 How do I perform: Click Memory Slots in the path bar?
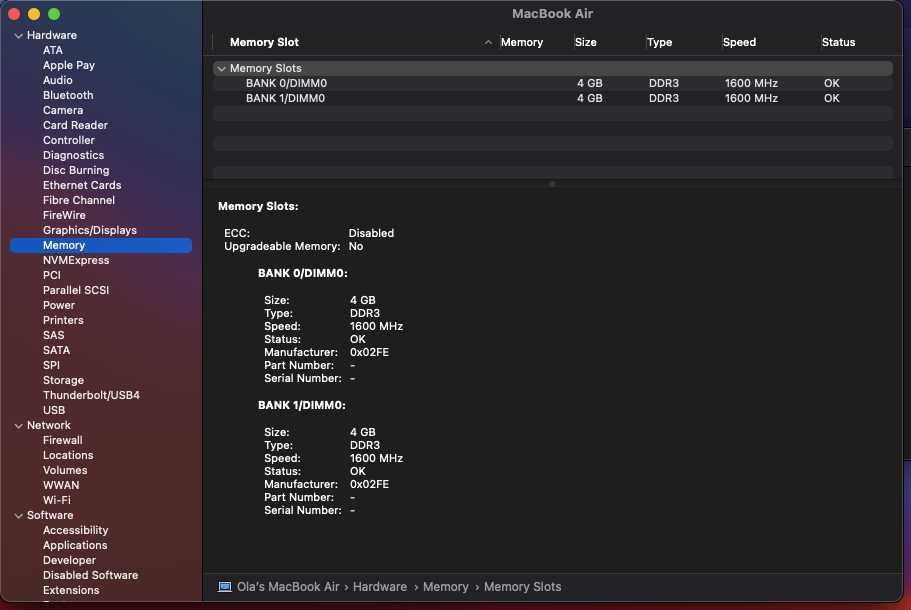523,587
